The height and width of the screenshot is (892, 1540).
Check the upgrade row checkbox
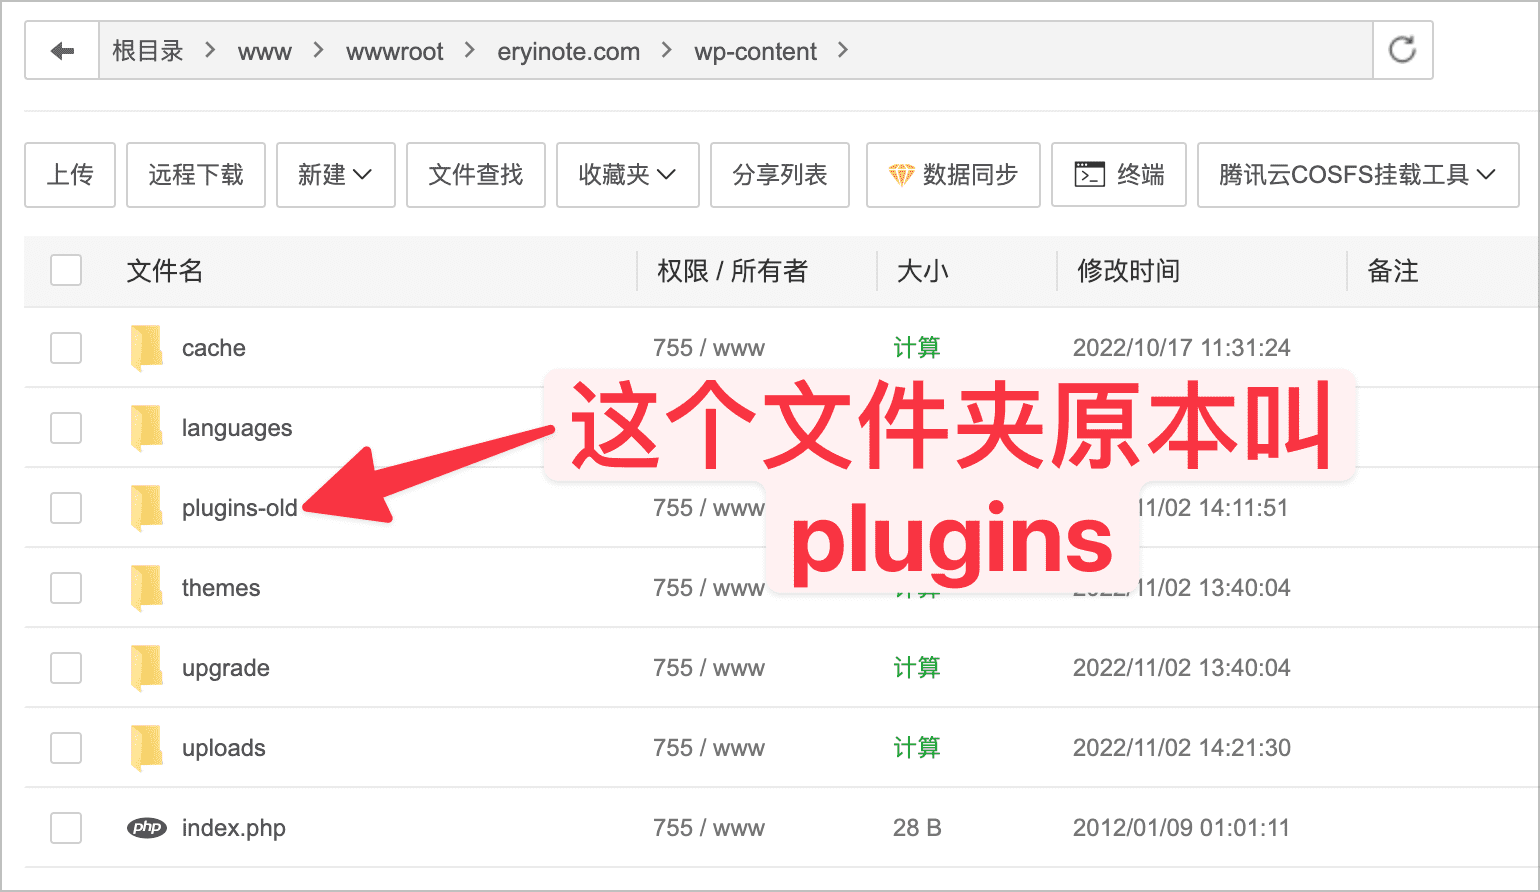[x=66, y=668]
